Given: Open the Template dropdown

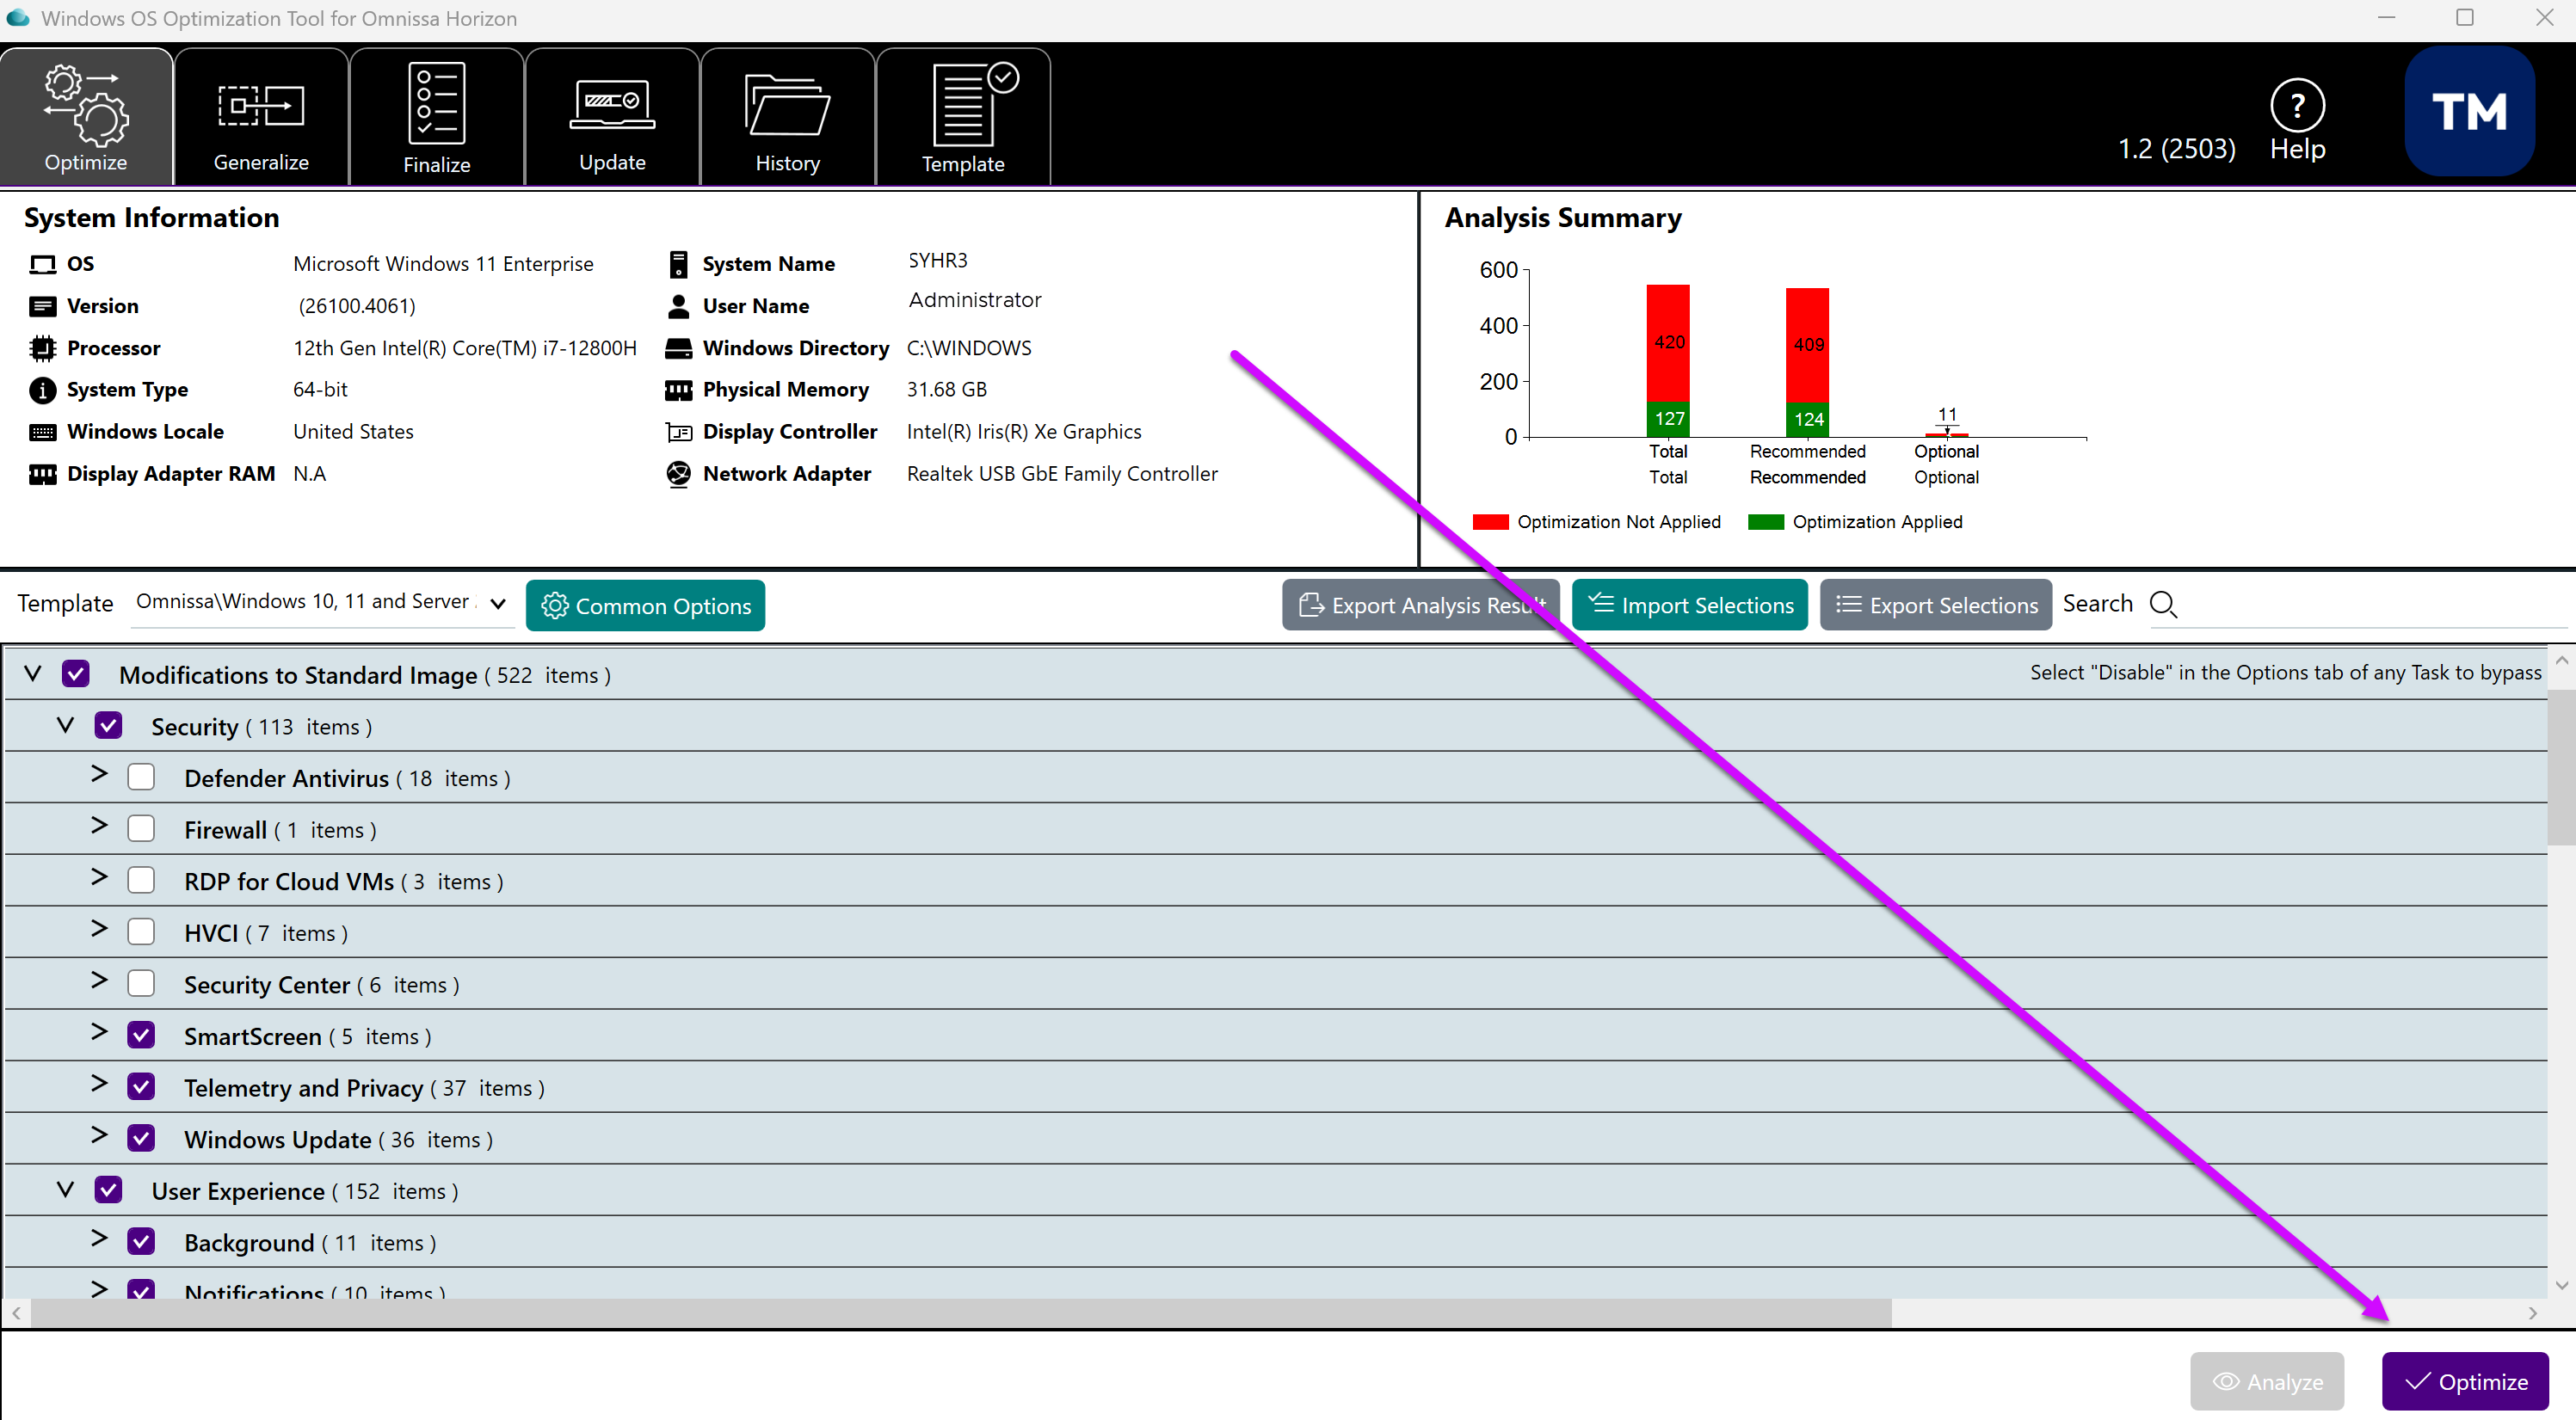Looking at the screenshot, I should pos(322,603).
